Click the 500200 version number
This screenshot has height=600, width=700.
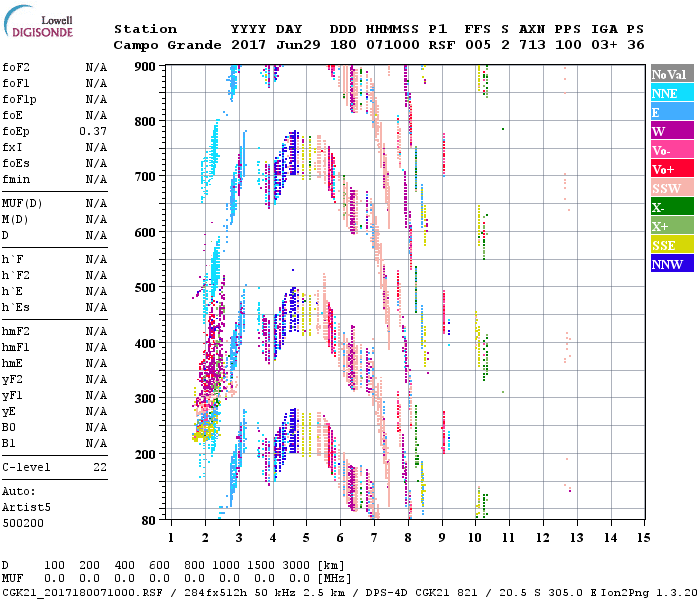[x=23, y=524]
